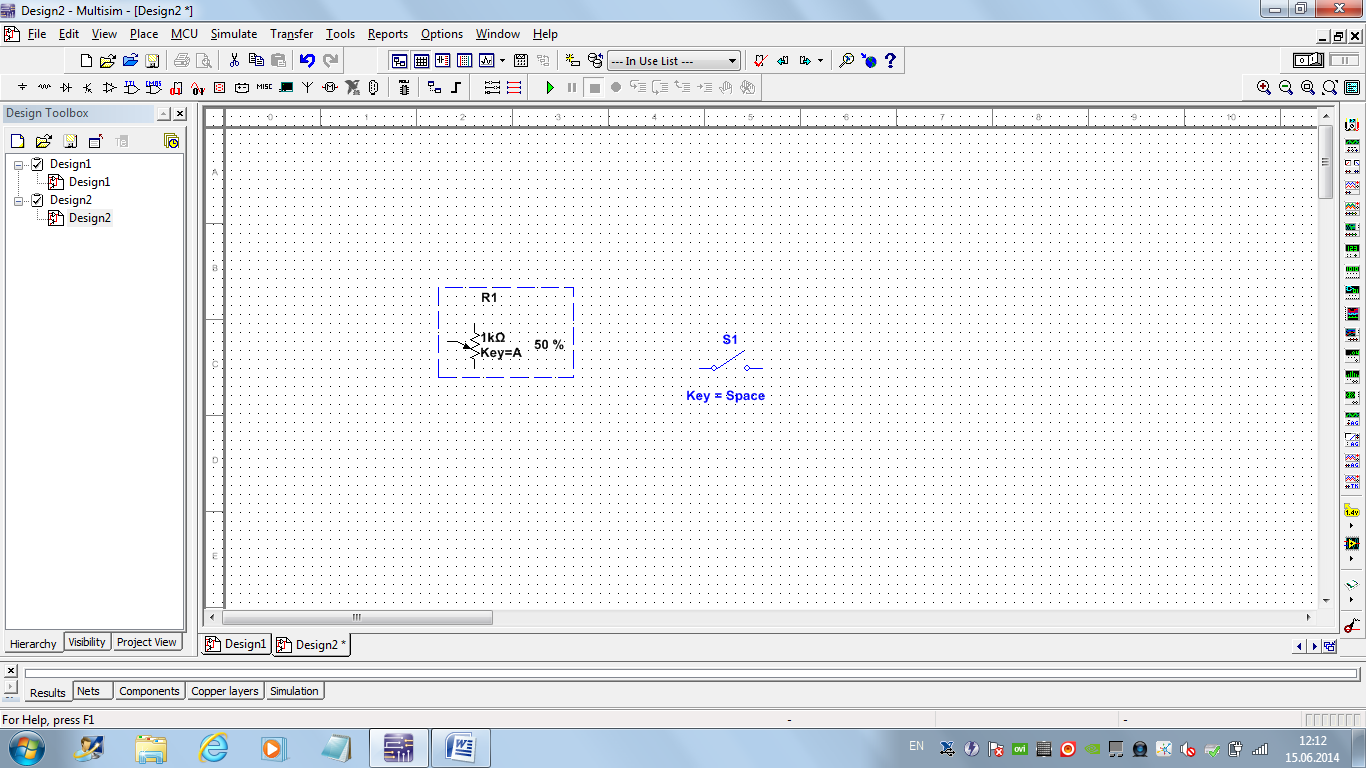
Task: Place a ground source component
Action: pos(22,88)
